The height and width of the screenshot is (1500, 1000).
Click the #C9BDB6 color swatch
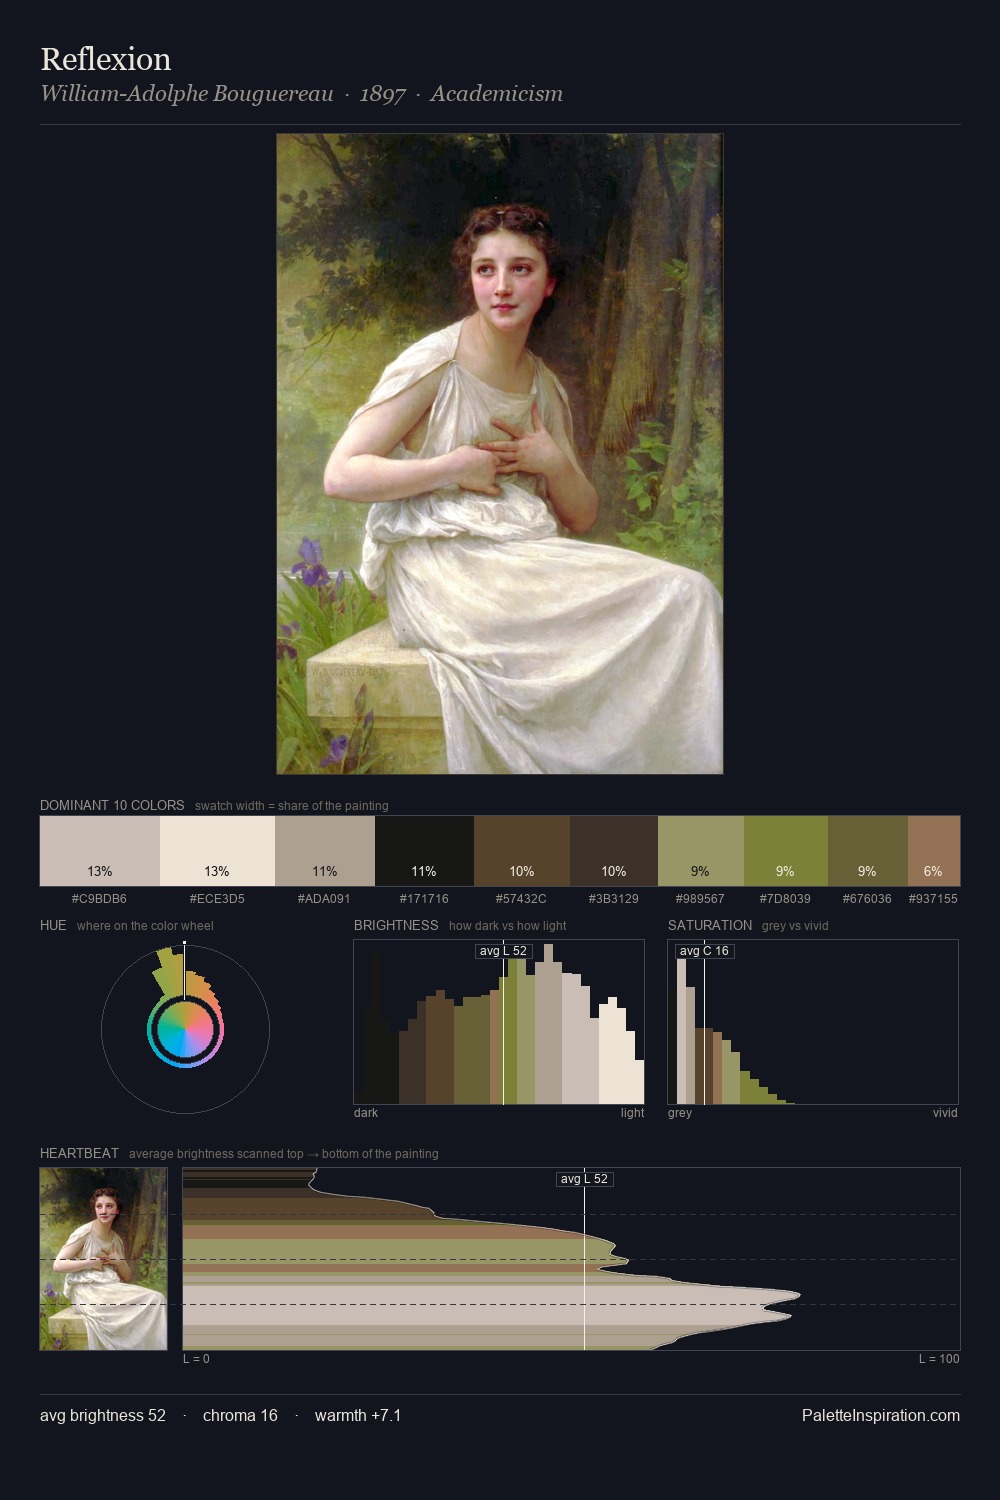click(x=100, y=851)
